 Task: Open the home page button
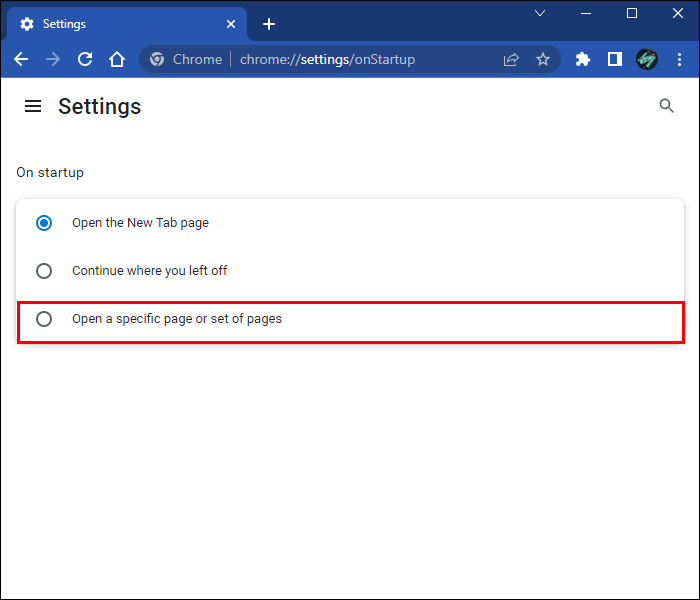[x=117, y=59]
